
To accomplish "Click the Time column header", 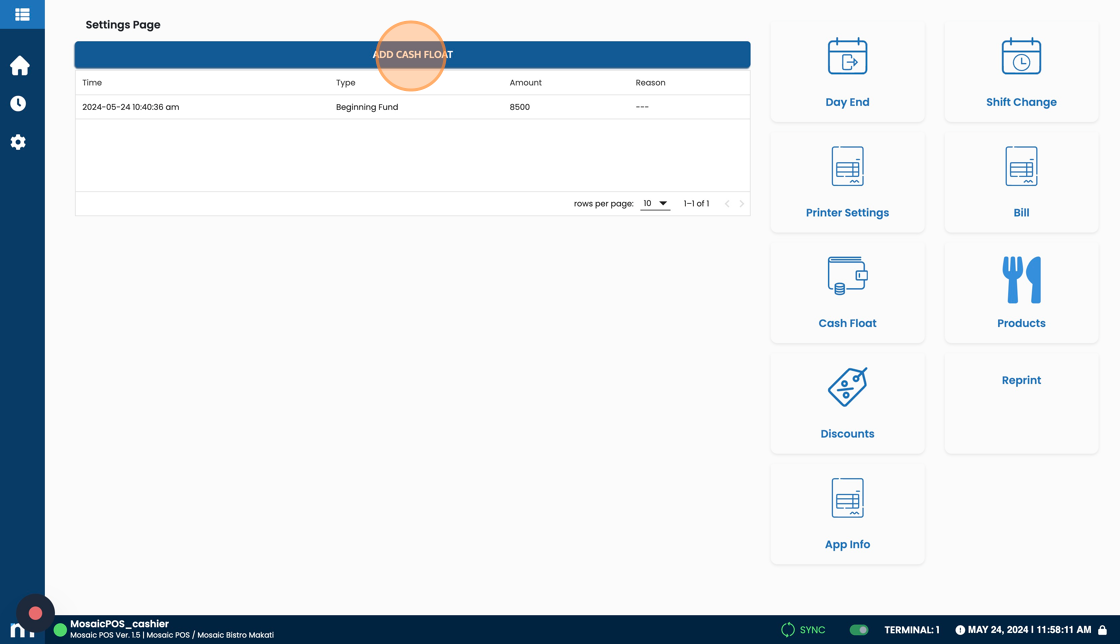I will [92, 83].
